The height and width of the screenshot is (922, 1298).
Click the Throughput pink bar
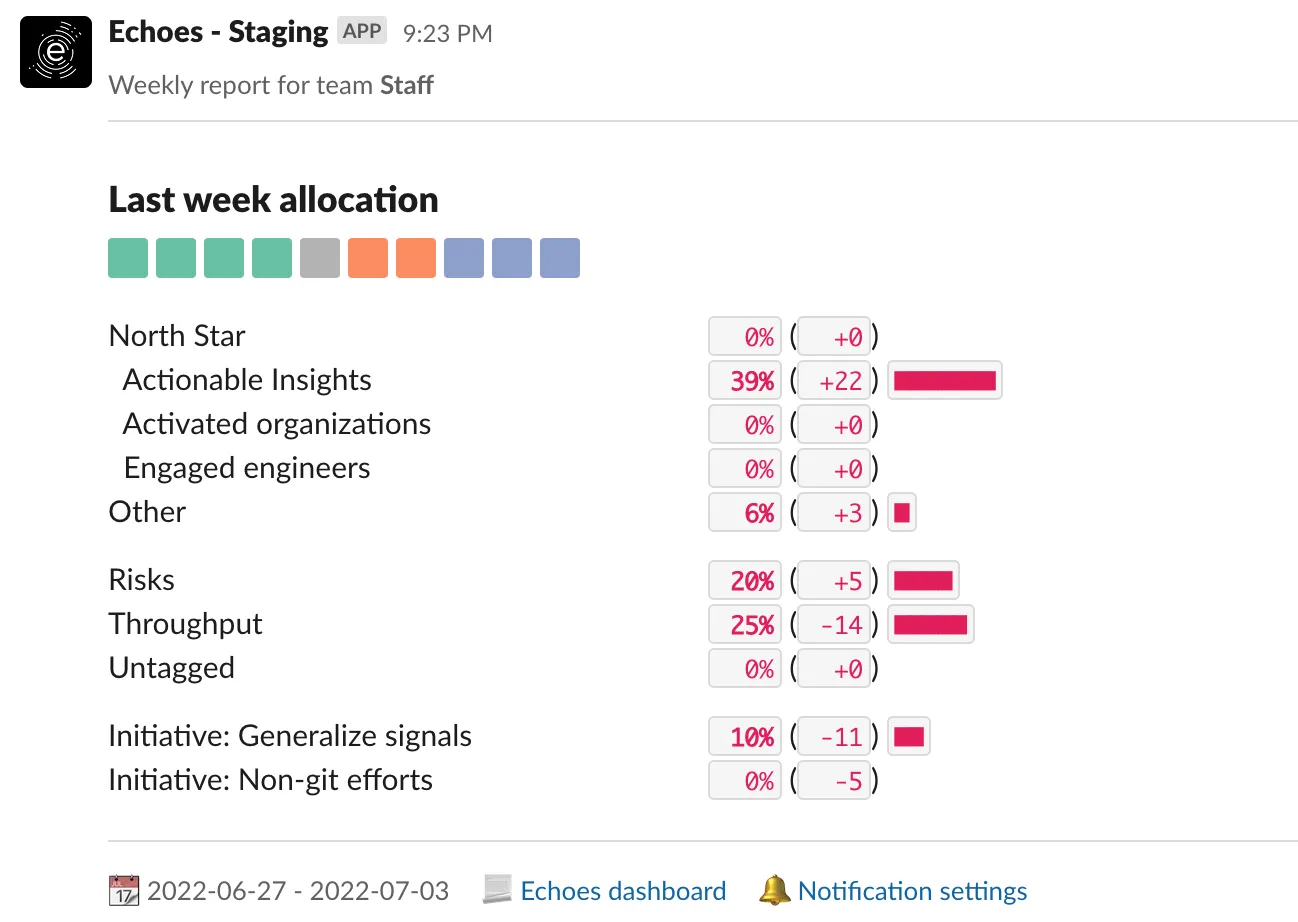930,625
